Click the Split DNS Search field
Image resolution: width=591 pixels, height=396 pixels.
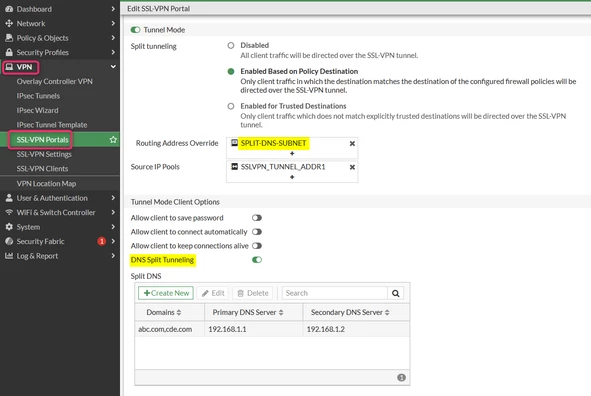[x=335, y=293]
